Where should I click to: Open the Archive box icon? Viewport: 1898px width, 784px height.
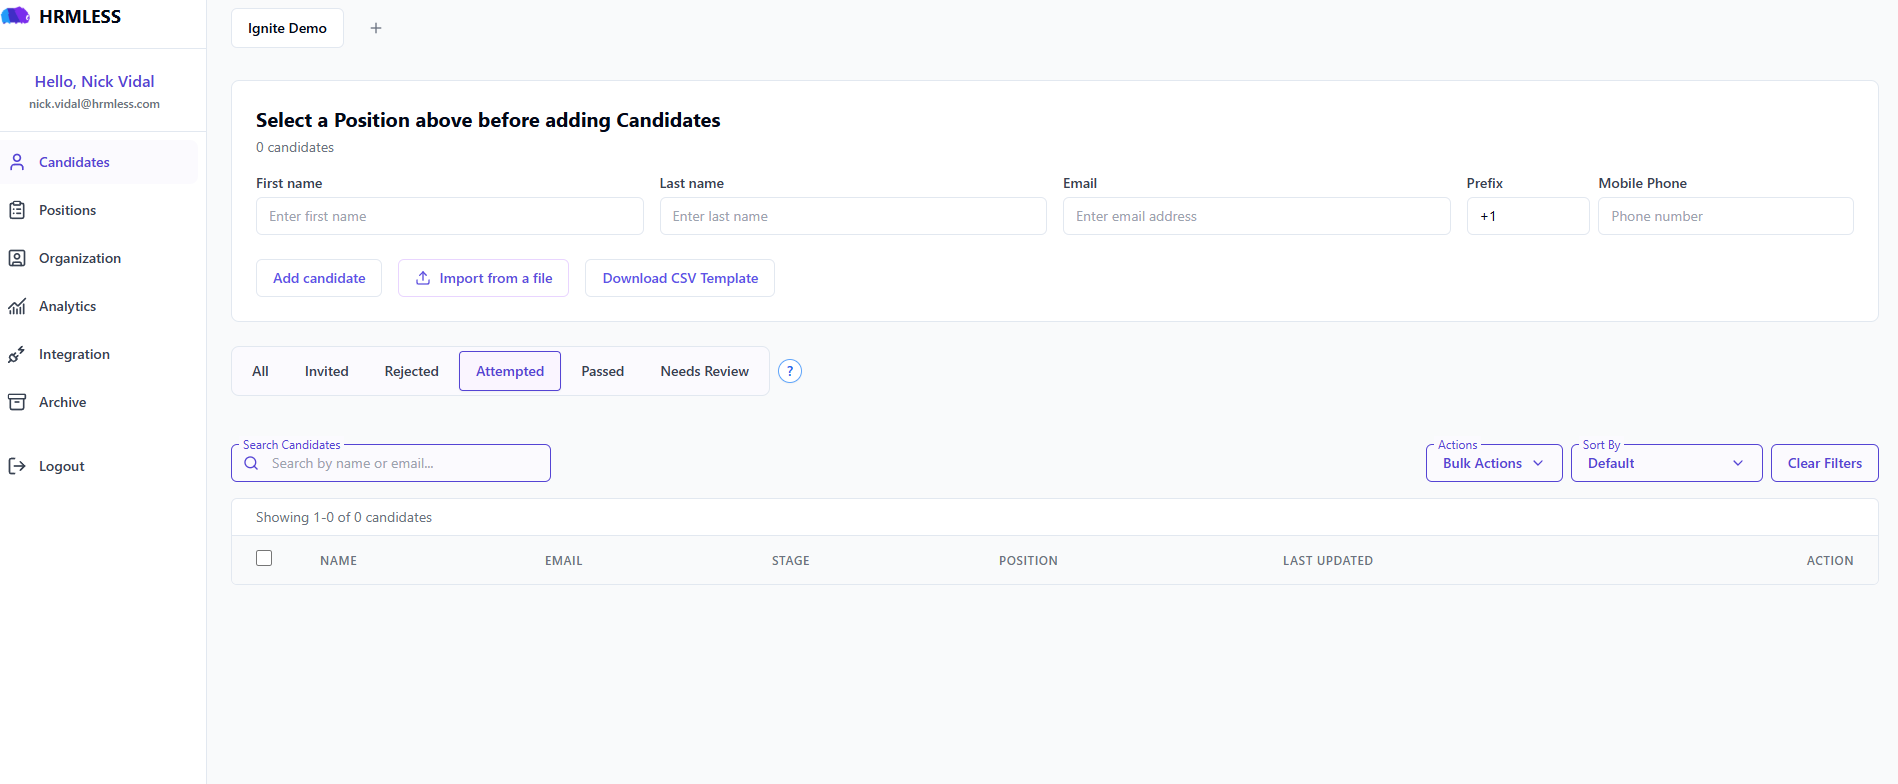[x=17, y=402]
